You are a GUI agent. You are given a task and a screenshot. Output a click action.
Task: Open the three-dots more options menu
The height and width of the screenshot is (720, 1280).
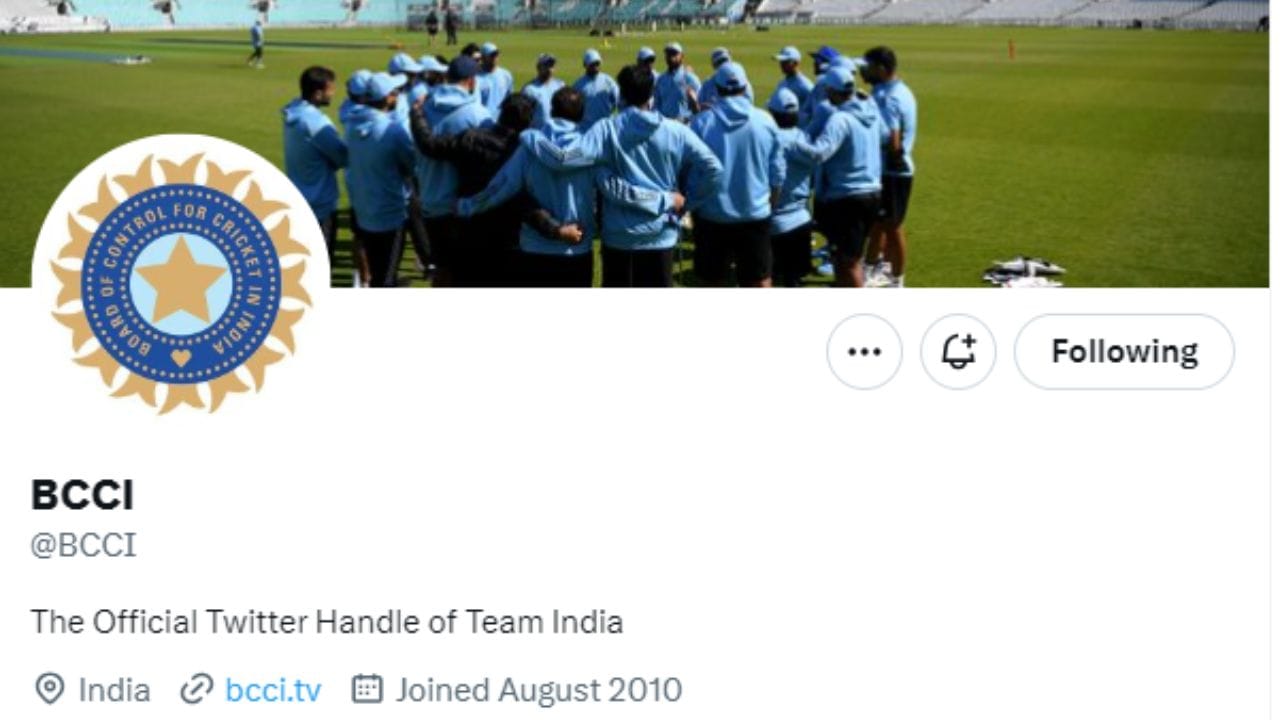click(864, 352)
